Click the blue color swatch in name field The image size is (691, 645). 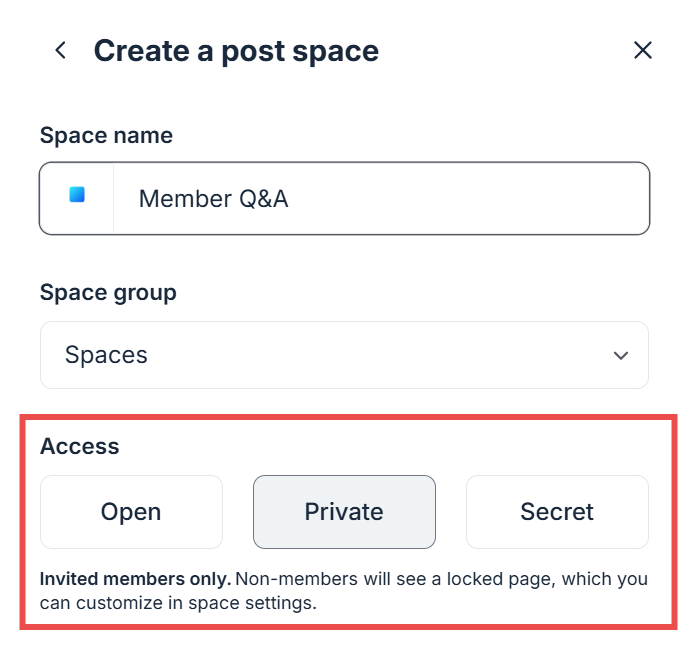pos(77,194)
